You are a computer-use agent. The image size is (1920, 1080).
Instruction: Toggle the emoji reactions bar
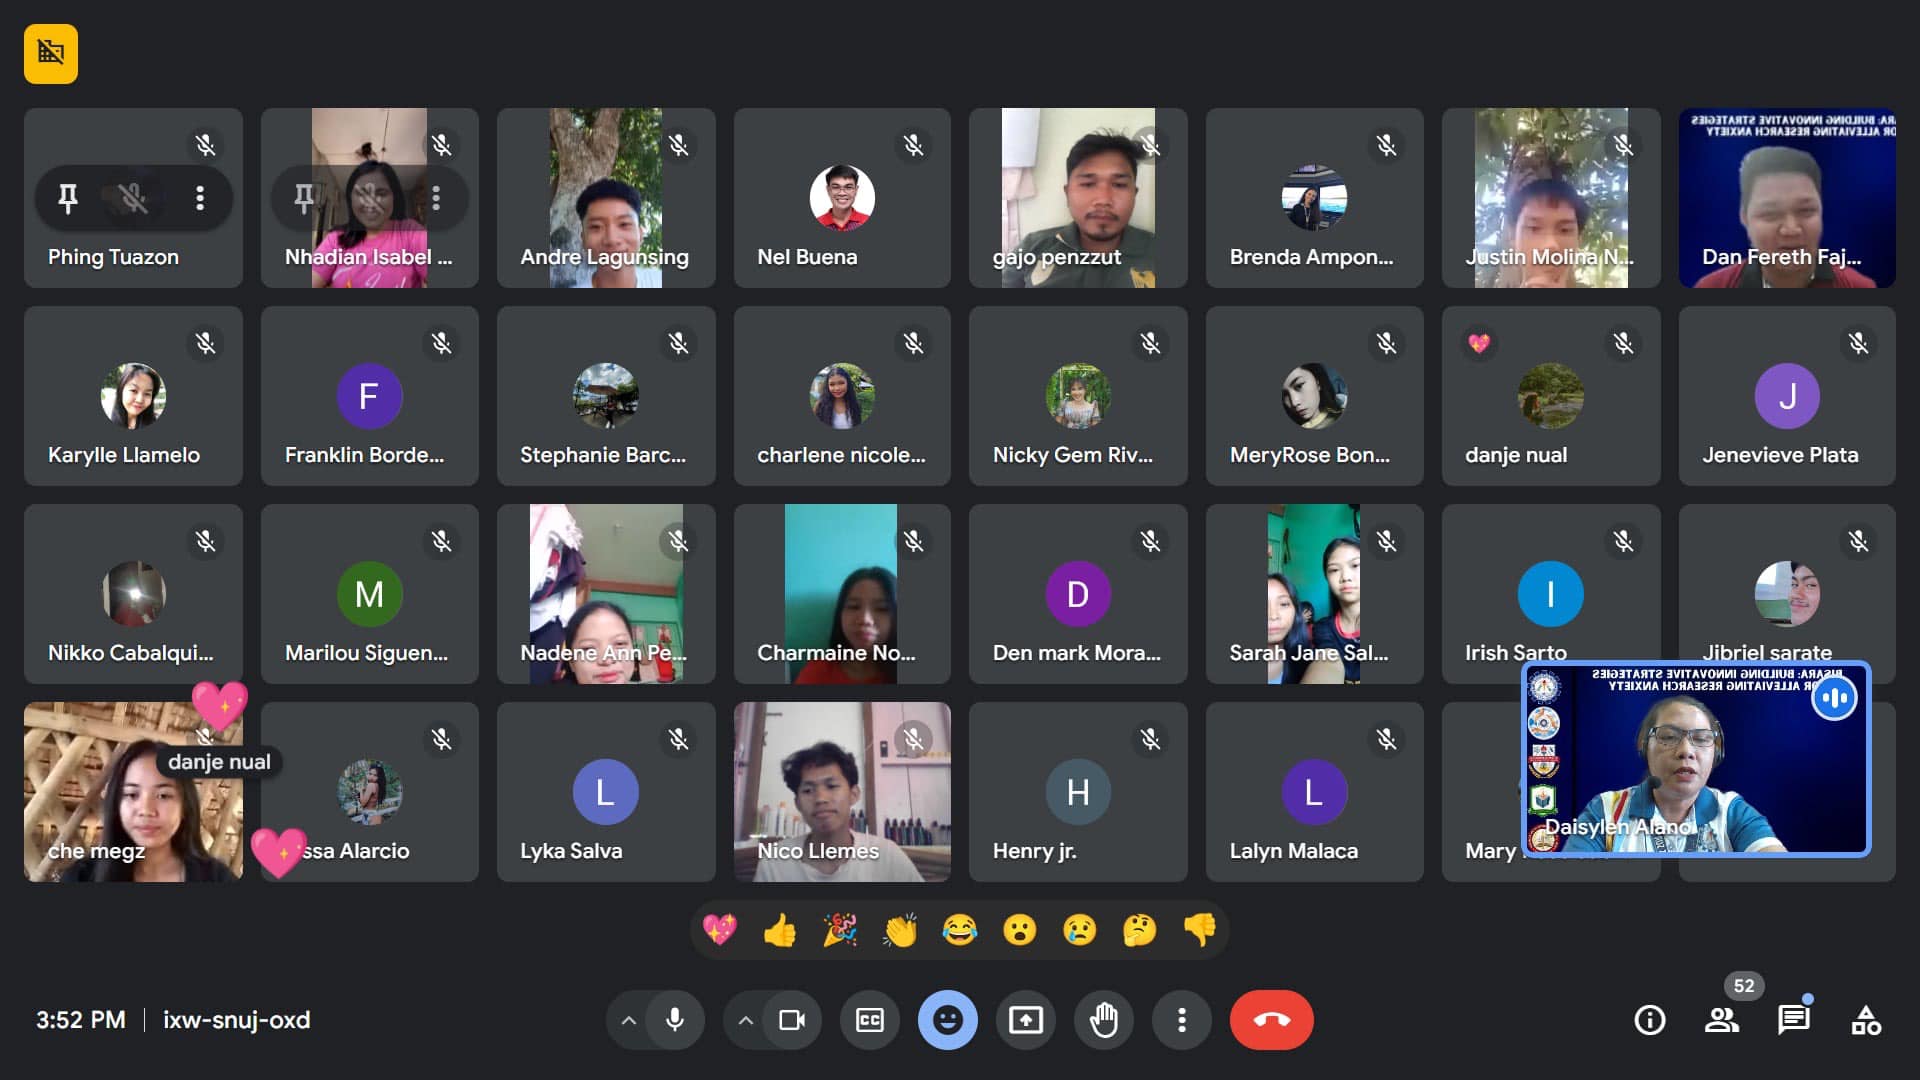(947, 1020)
